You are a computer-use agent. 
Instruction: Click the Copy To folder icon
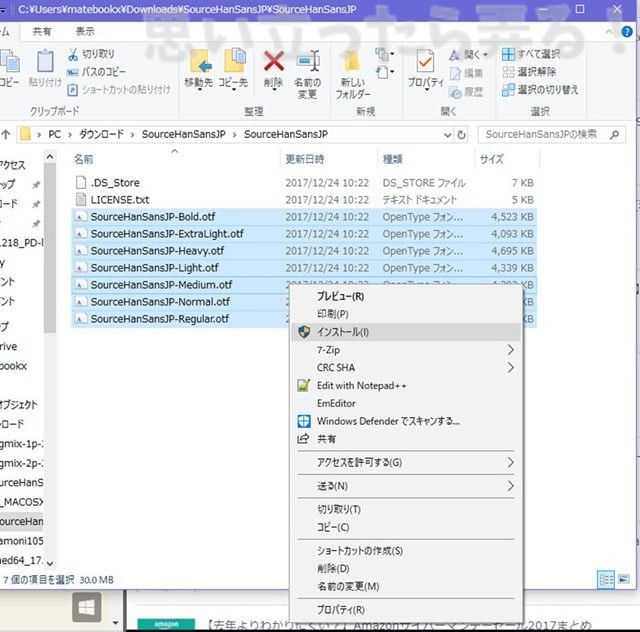[x=234, y=62]
